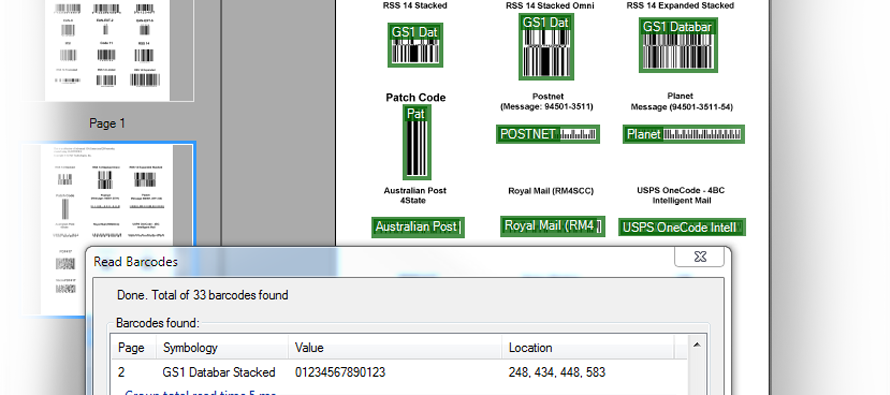Click the detected Planet barcode

pyautogui.click(x=683, y=134)
